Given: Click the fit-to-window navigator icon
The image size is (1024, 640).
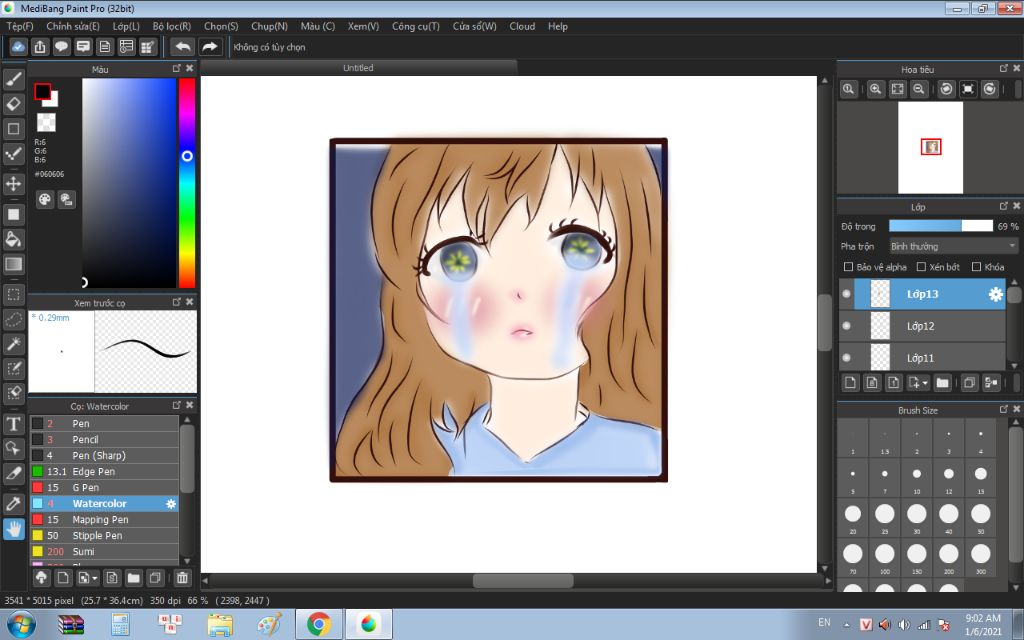Looking at the screenshot, I should point(897,89).
